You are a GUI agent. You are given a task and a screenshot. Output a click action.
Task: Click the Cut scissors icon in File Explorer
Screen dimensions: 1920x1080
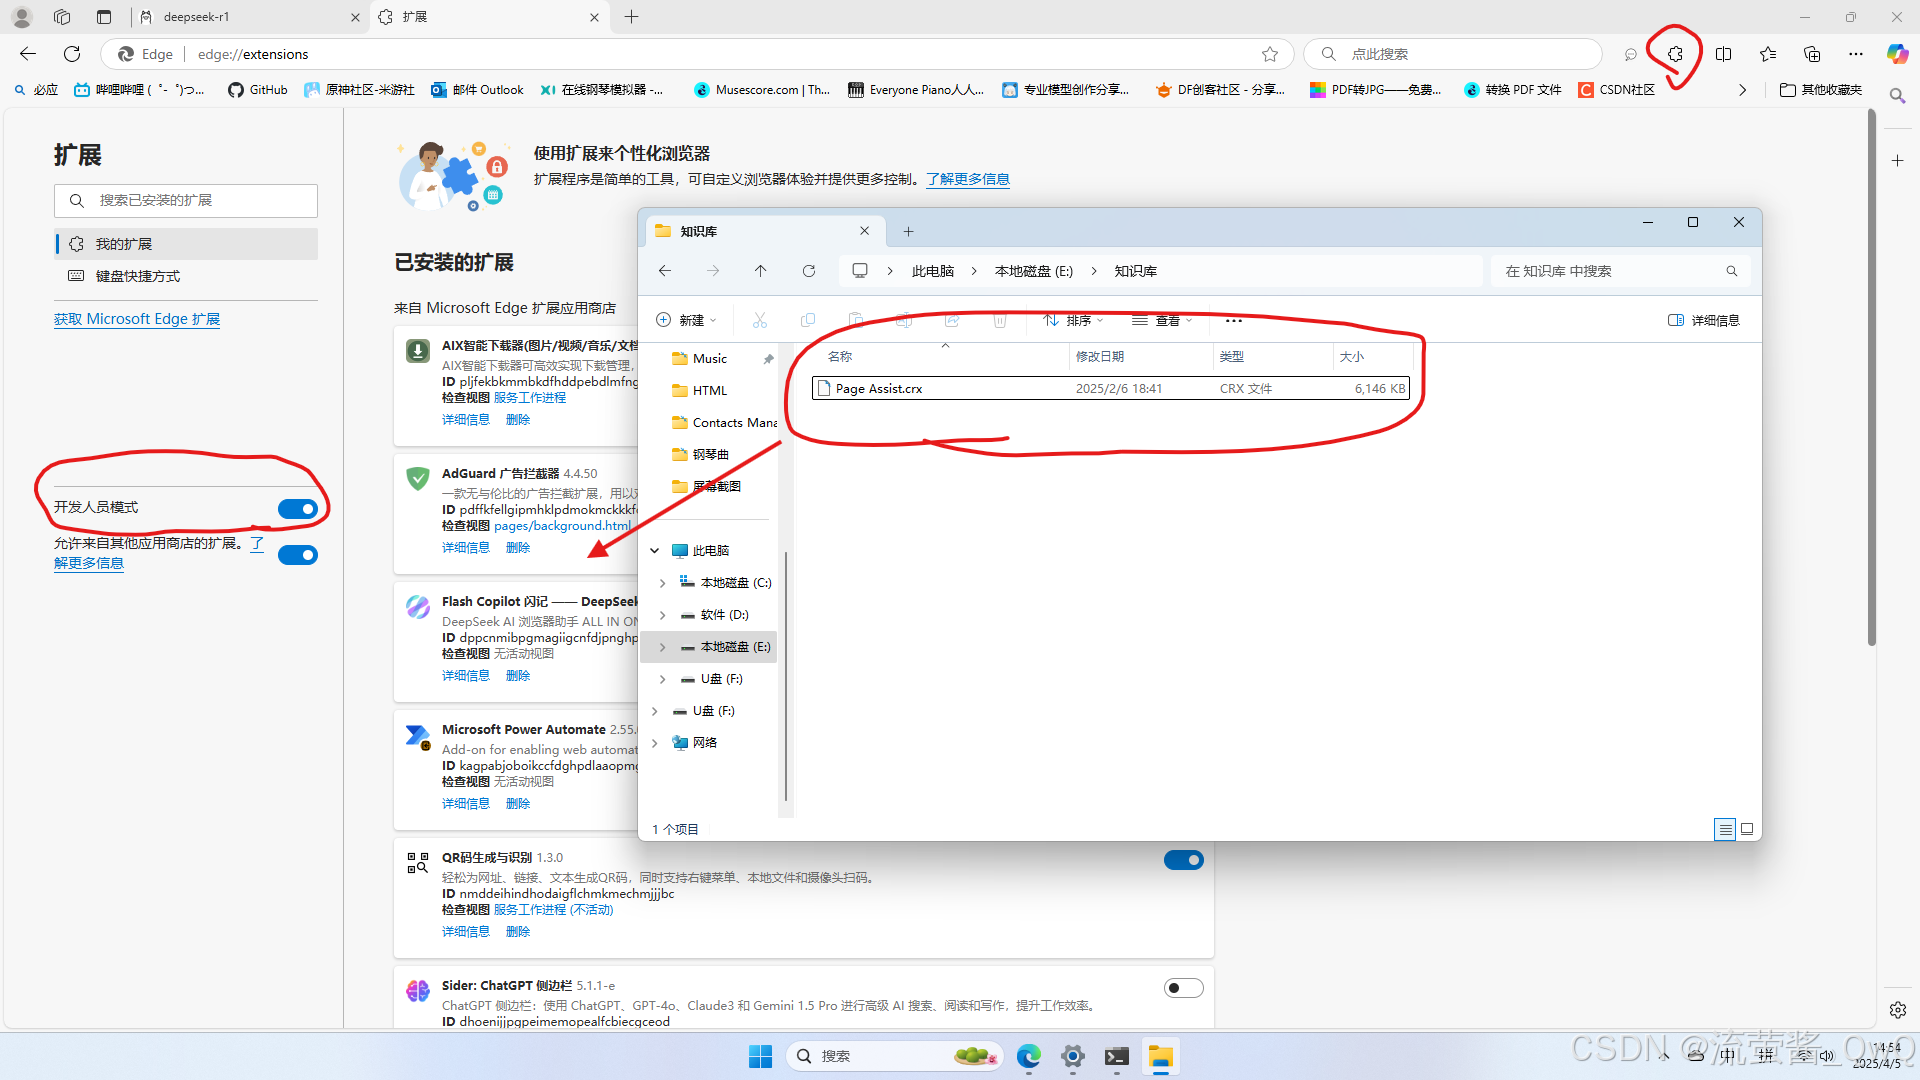pos(760,320)
